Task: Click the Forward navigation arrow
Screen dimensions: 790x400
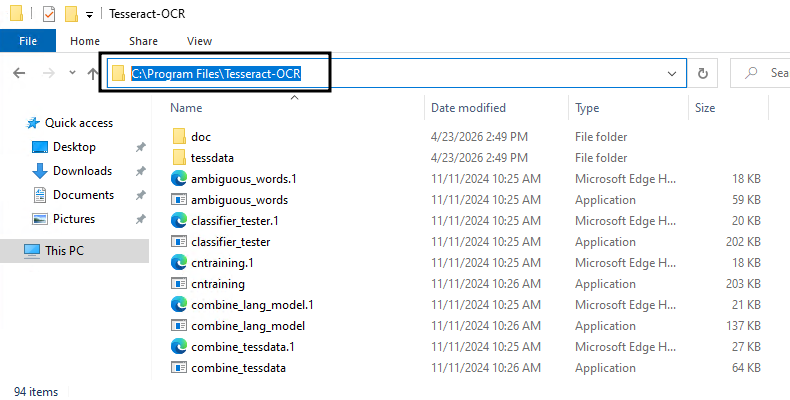Action: tap(48, 74)
